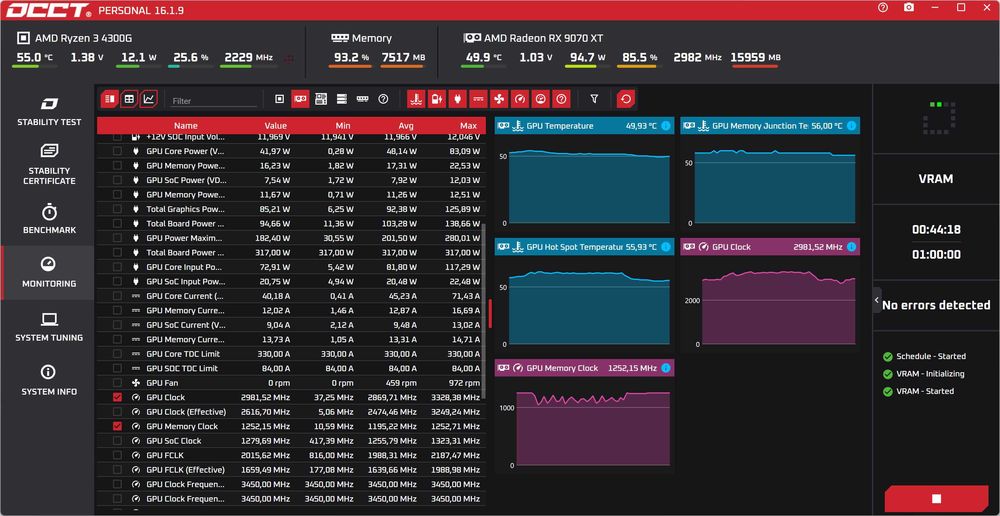The height and width of the screenshot is (516, 1000).
Task: Toggle current sensor type filter
Action: tap(478, 99)
